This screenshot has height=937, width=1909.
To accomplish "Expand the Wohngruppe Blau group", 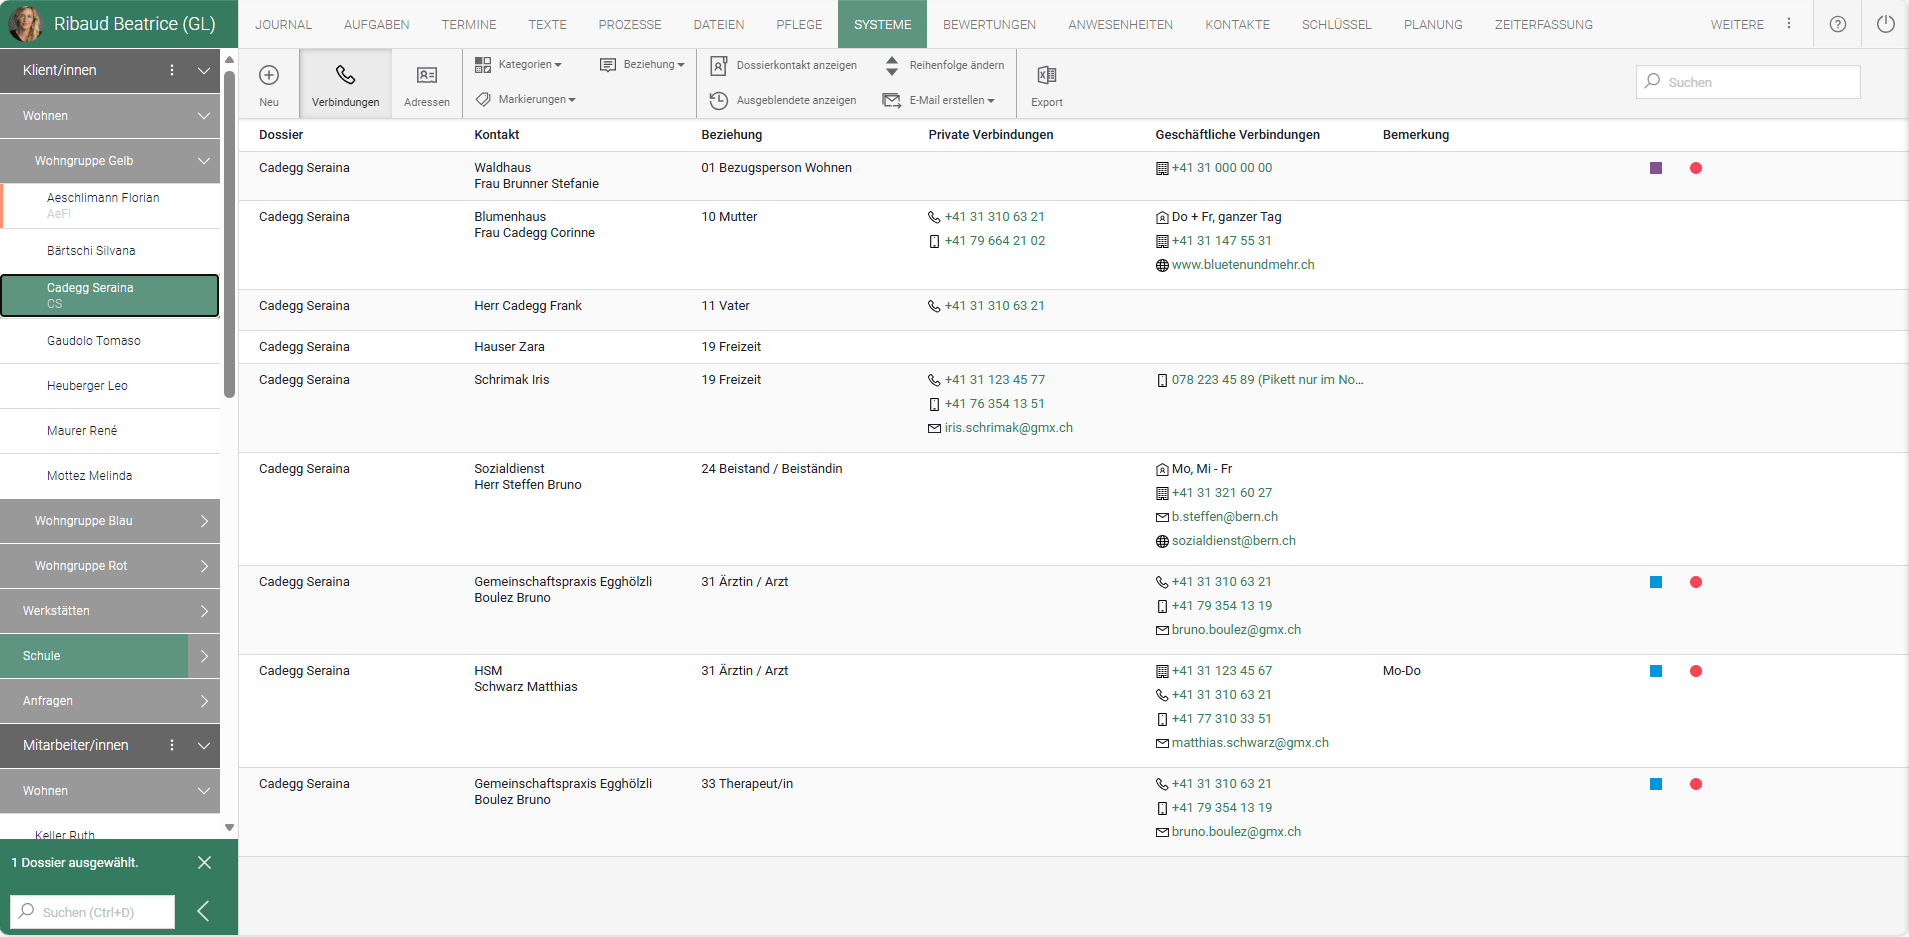I will pyautogui.click(x=204, y=521).
